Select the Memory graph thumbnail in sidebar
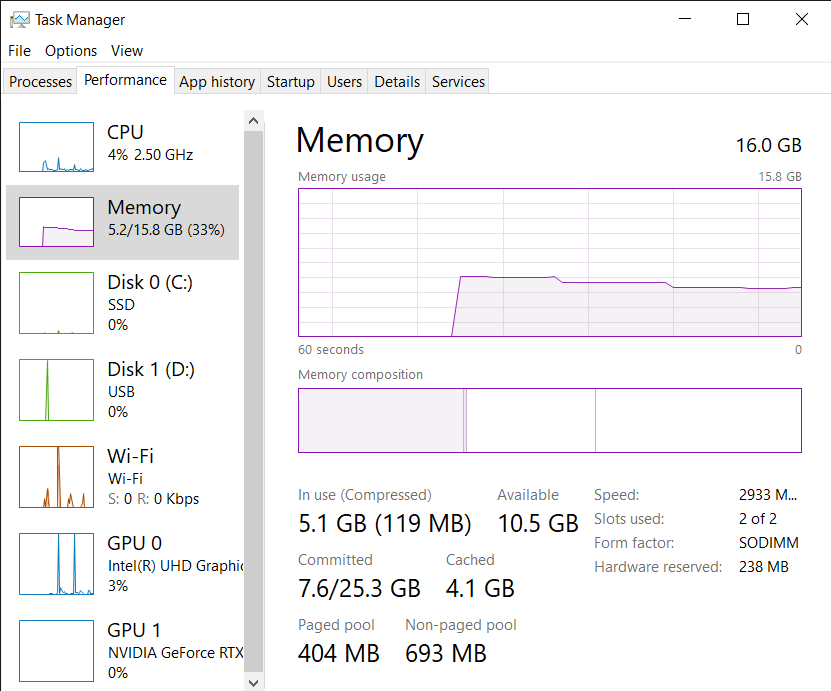 (56, 222)
